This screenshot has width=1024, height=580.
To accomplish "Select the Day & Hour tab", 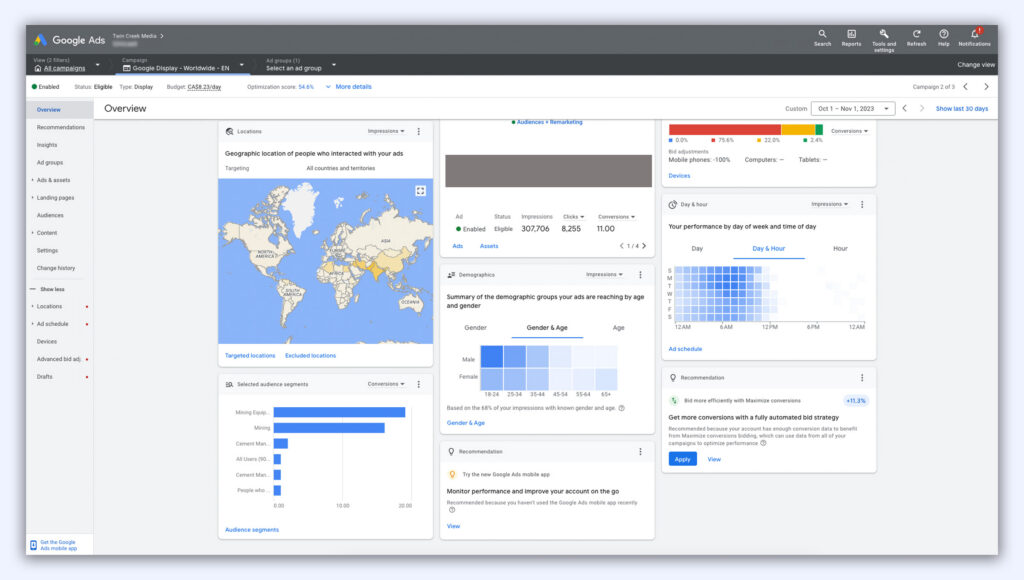I will click(769, 249).
